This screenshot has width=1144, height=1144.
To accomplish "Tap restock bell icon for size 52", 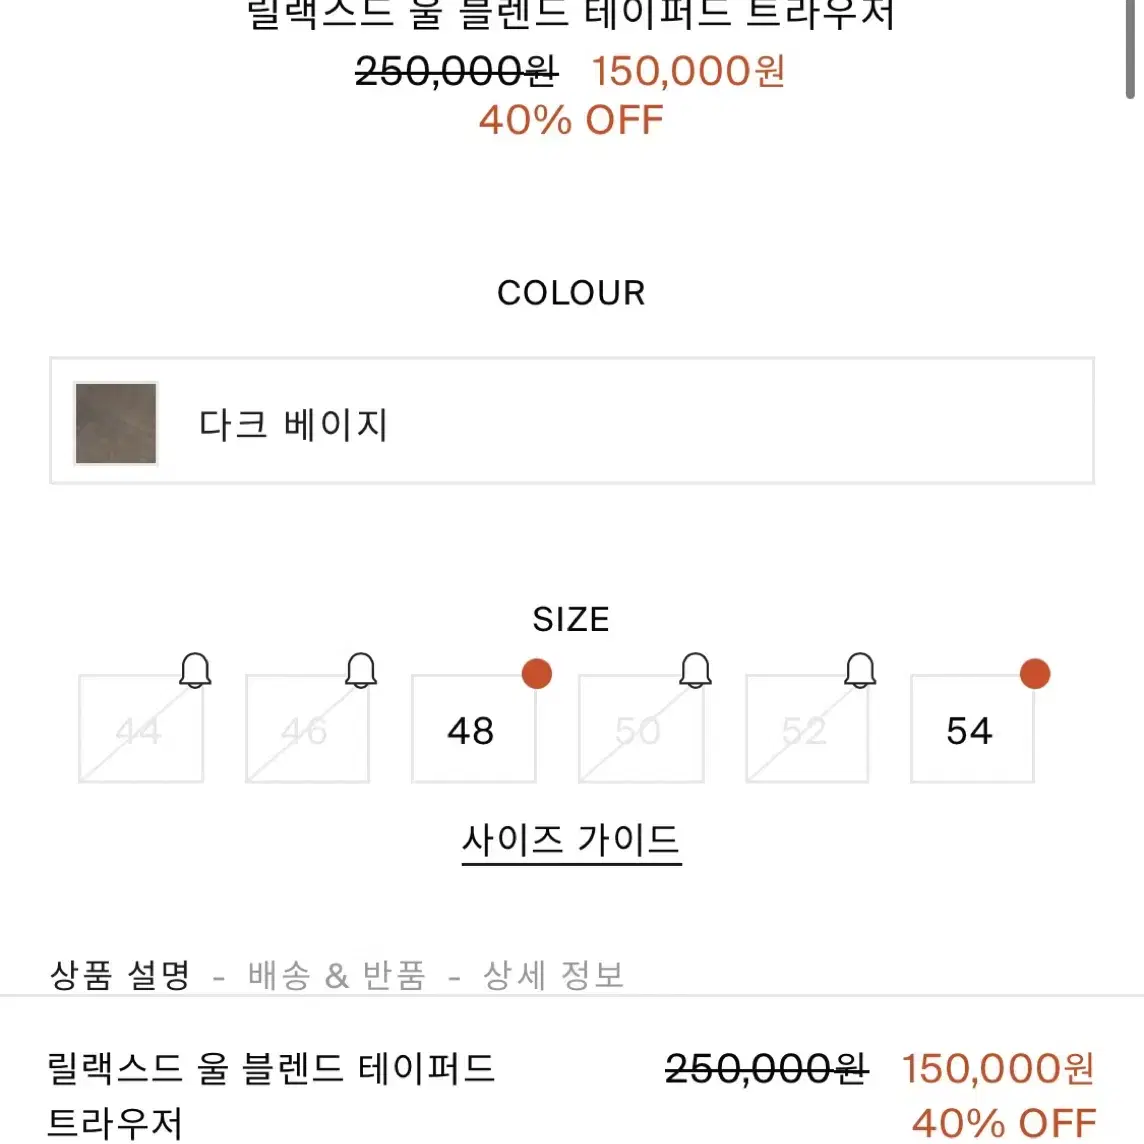I will click(860, 670).
